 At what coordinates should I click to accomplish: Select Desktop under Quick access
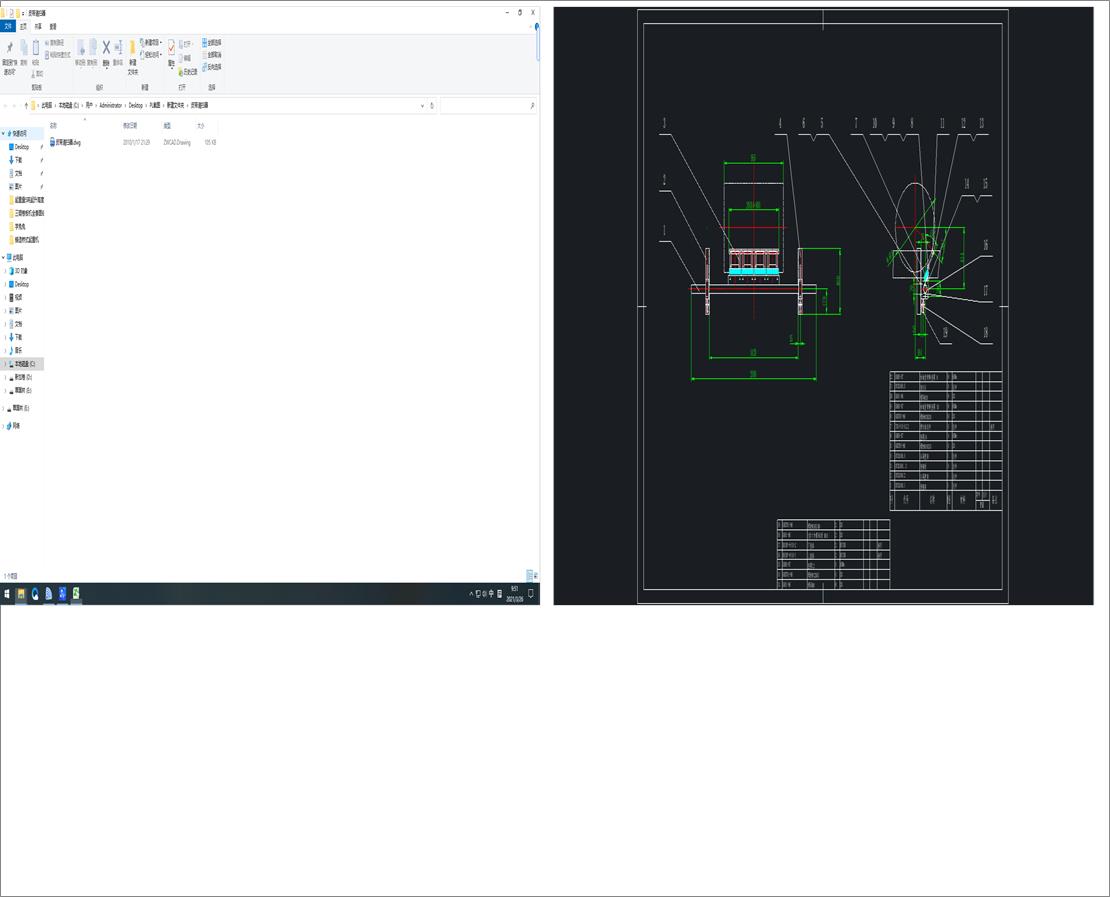coord(22,147)
